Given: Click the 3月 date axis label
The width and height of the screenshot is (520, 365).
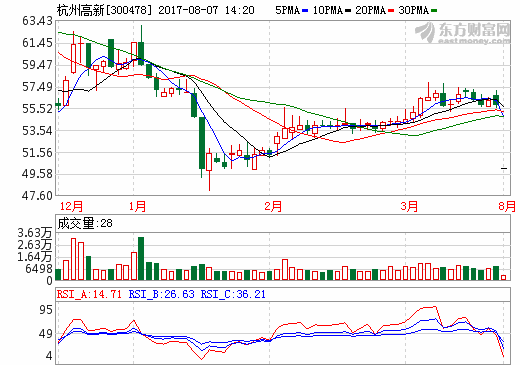Looking at the screenshot, I should 409,206.
